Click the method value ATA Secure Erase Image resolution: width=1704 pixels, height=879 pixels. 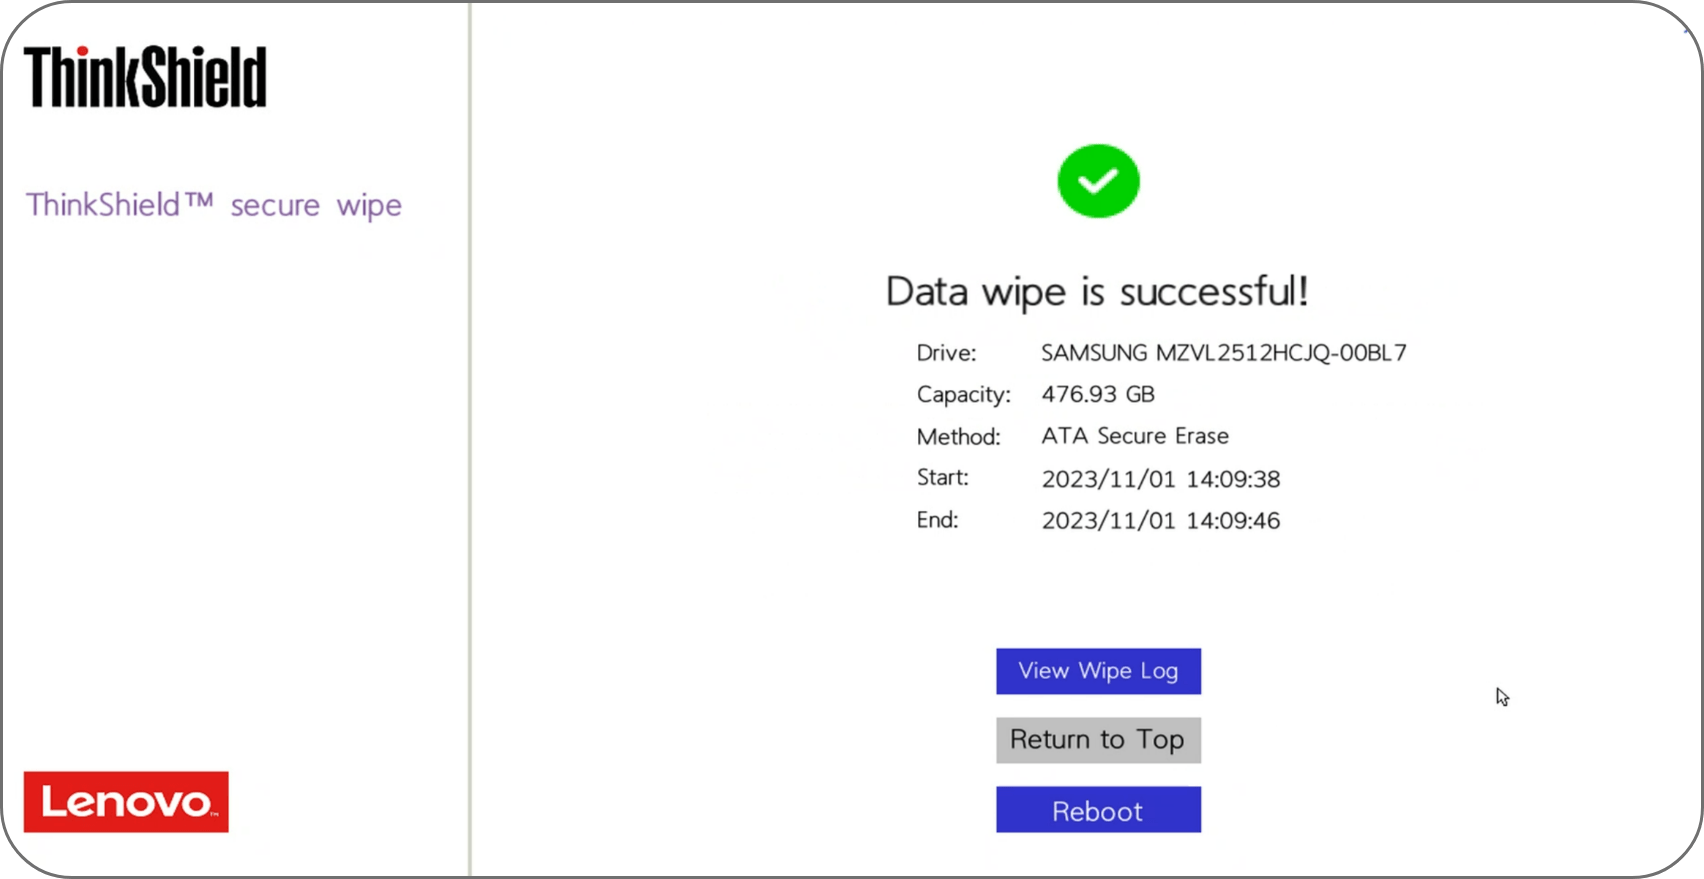[1135, 436]
